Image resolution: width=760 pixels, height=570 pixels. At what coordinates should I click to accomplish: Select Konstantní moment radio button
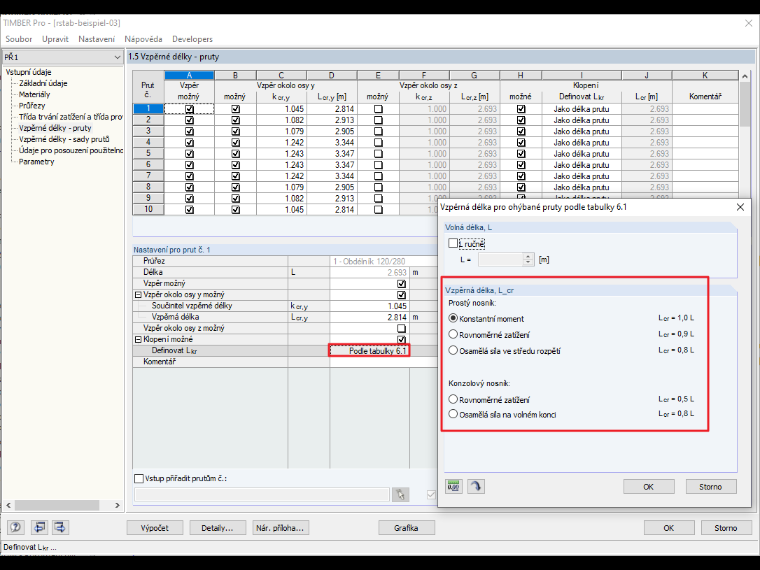tap(453, 318)
